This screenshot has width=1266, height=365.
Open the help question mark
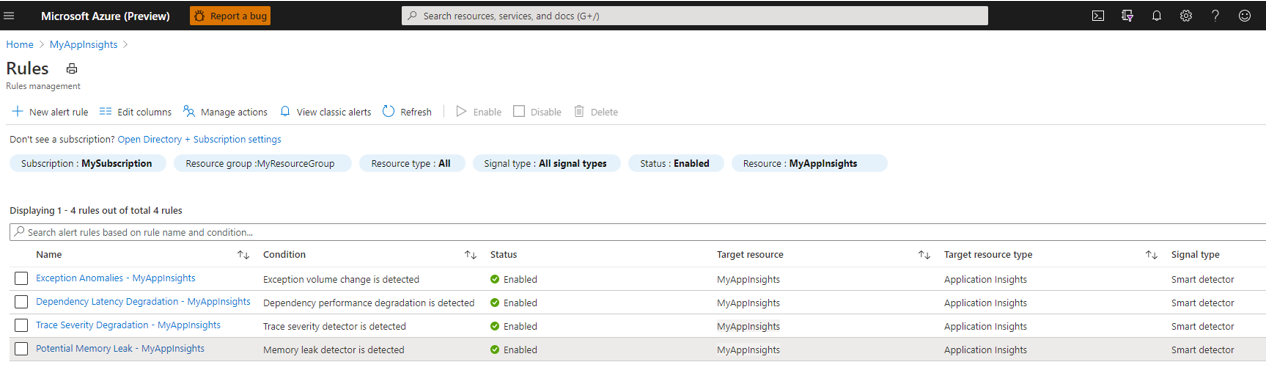click(x=1215, y=16)
